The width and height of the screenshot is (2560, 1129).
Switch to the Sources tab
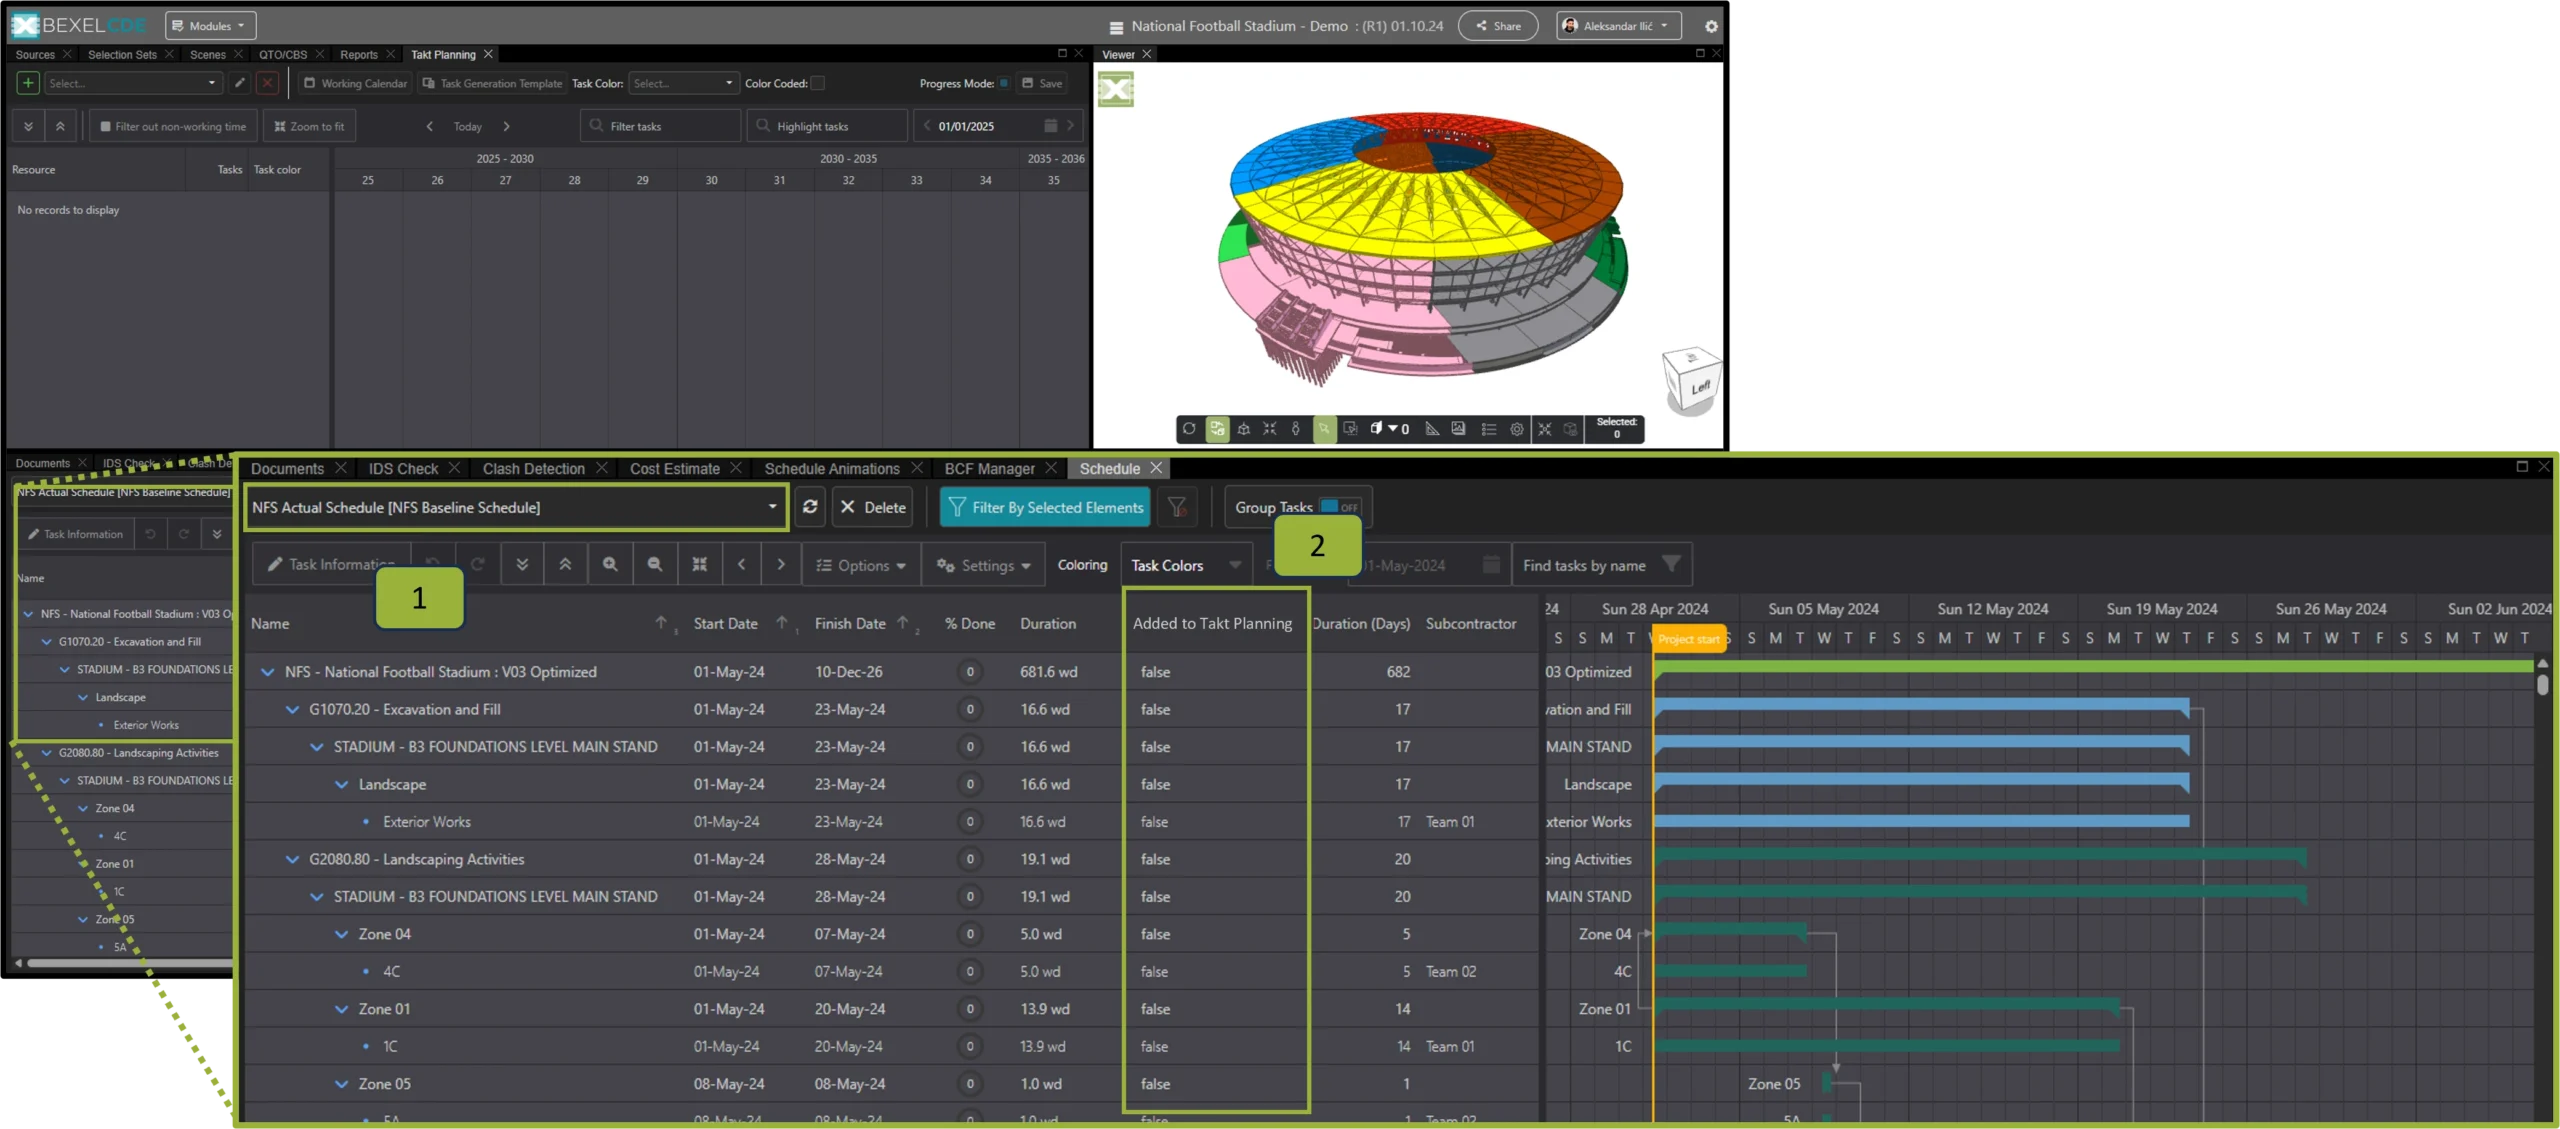[35, 55]
